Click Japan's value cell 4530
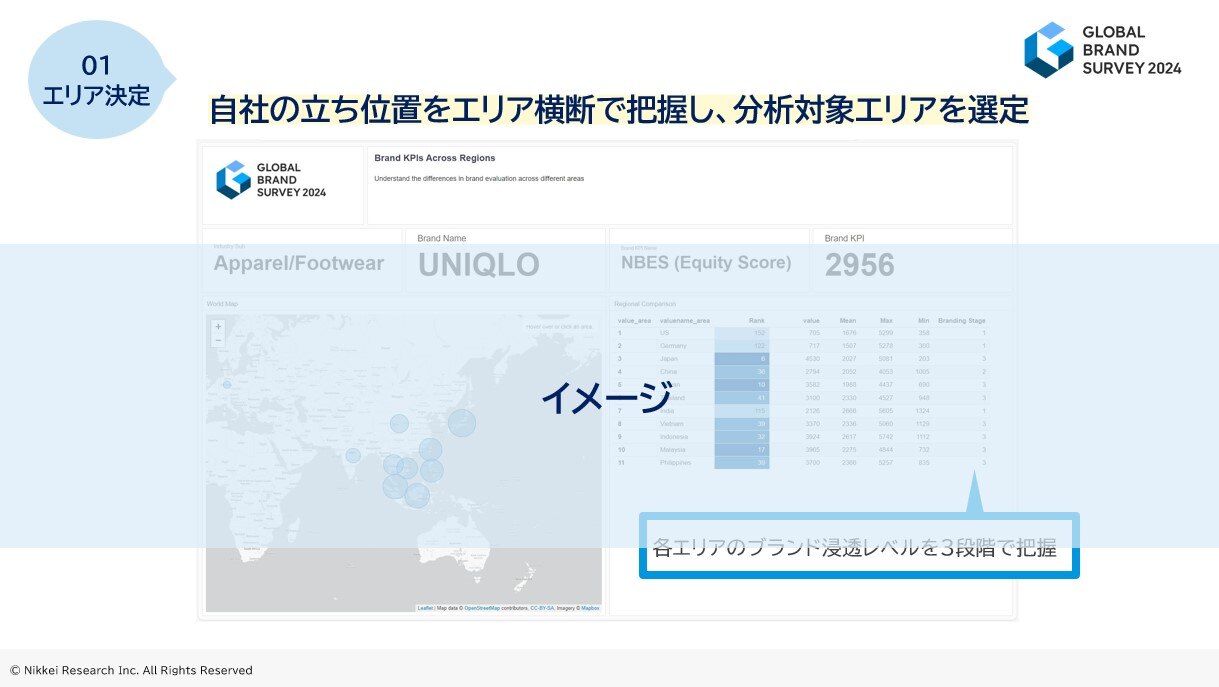Screen dimensions: 1219x687 [x=814, y=359]
